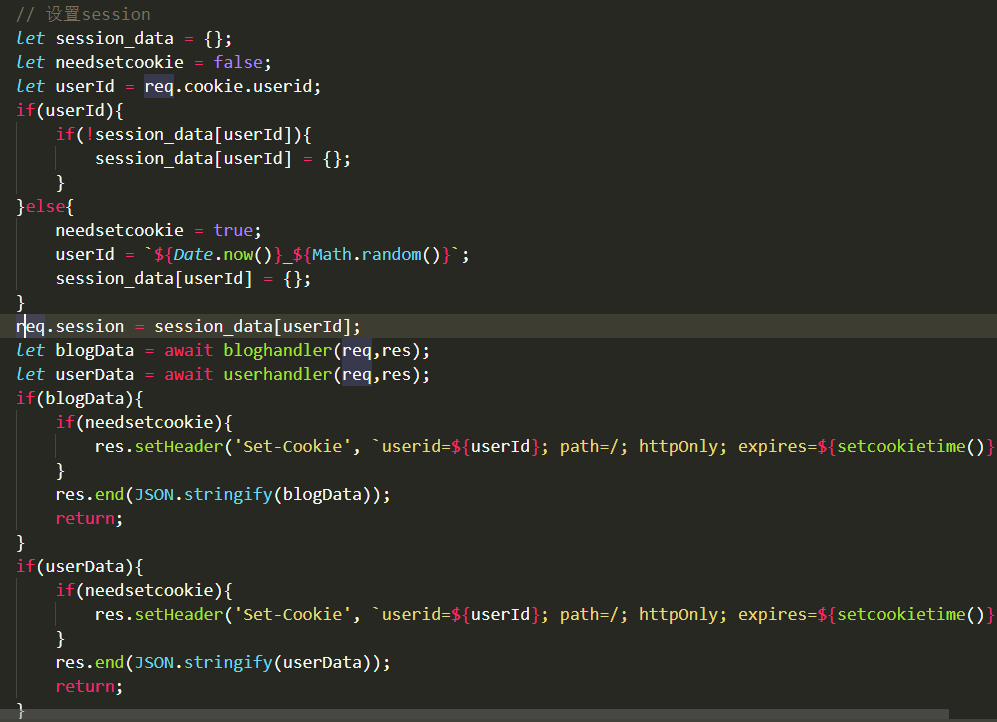
Task: Click the 'false' value of needsetcookie
Action: (238, 62)
